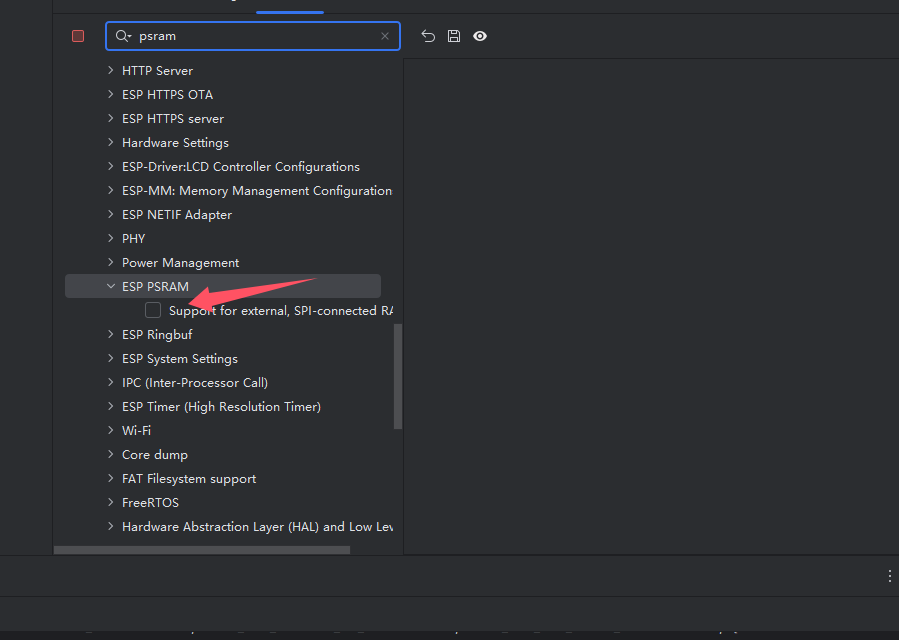Viewport: 899px width, 640px height.
Task: Expand the HTTP Server chevron
Action: point(111,70)
